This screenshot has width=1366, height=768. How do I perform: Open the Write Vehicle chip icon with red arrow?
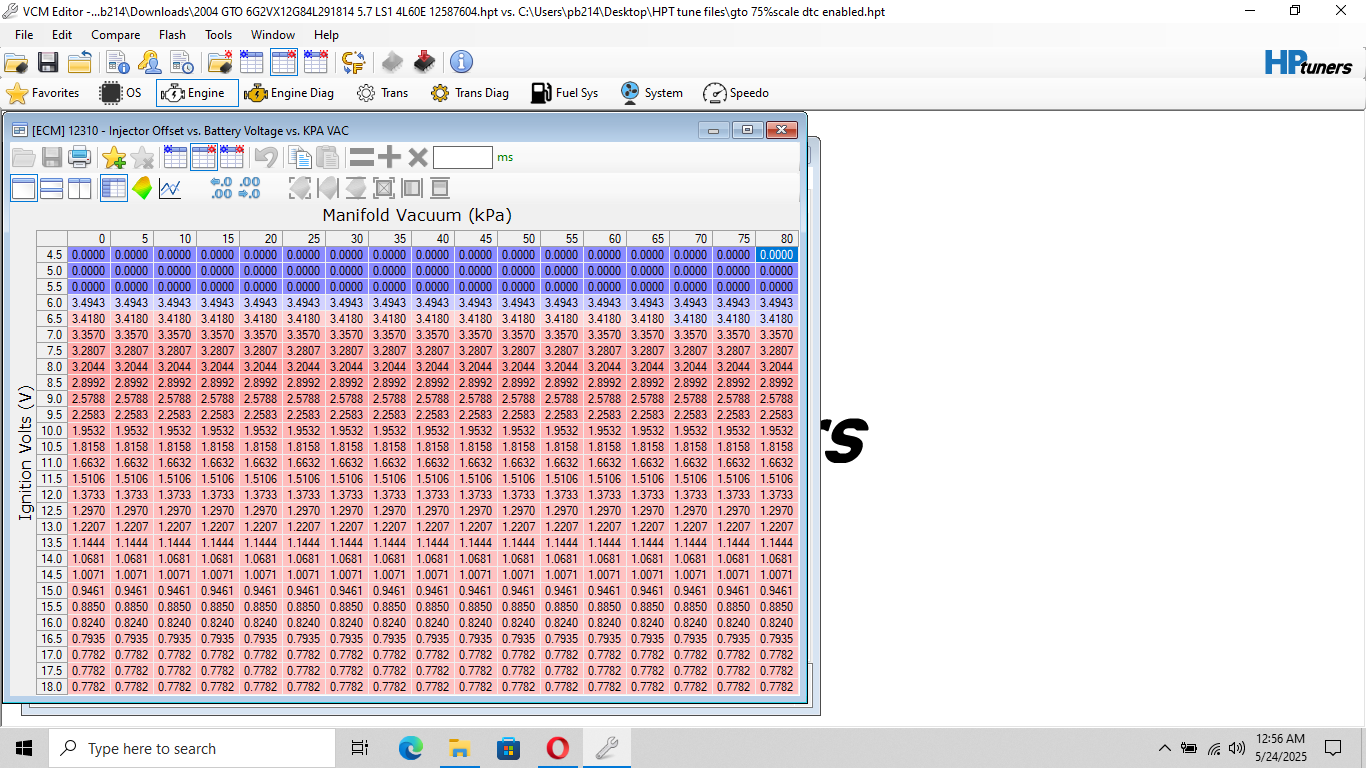pyautogui.click(x=424, y=62)
